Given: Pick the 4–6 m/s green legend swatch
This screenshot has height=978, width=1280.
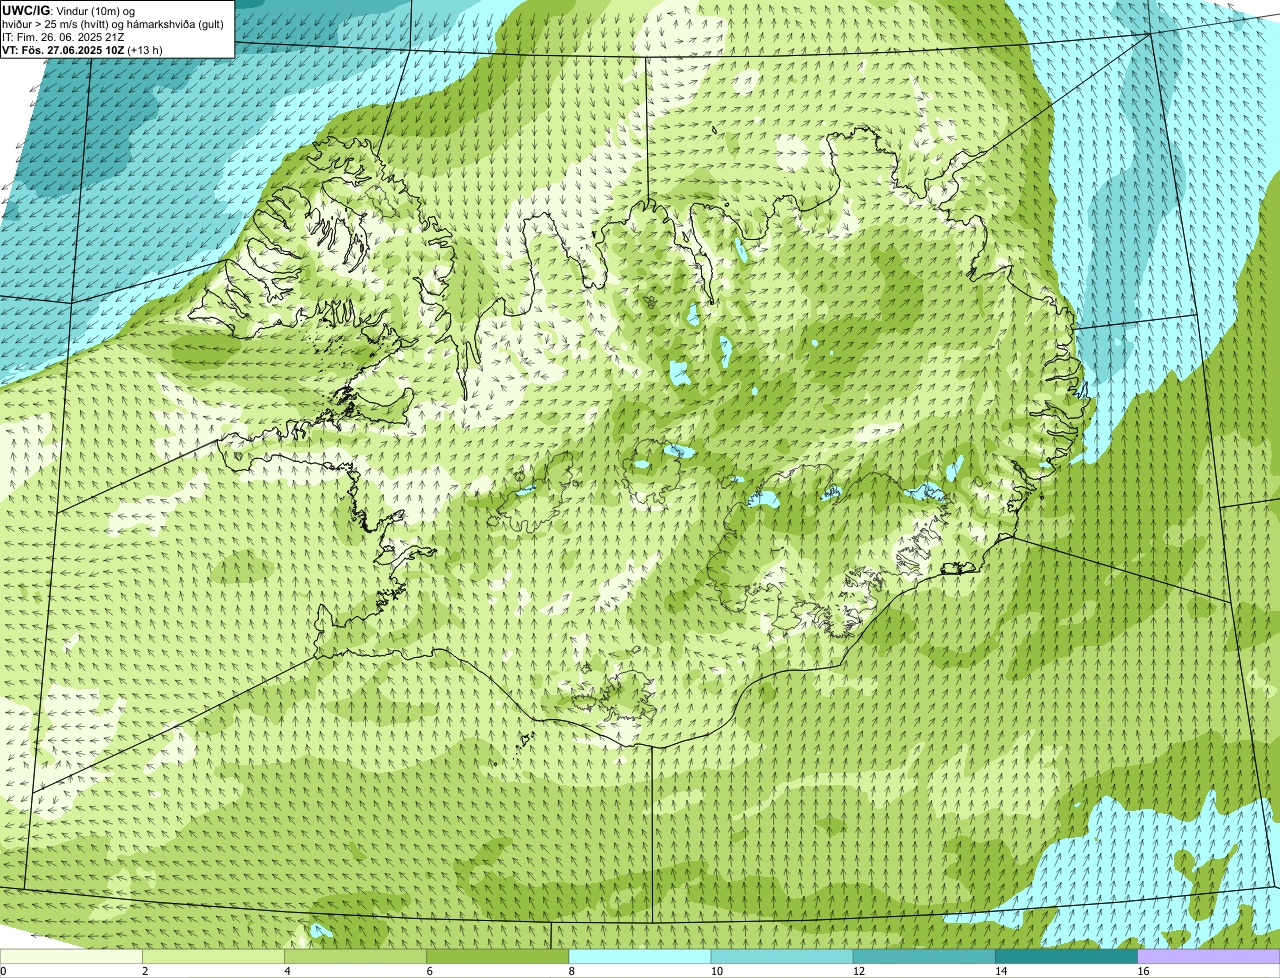Looking at the screenshot, I should 356,957.
